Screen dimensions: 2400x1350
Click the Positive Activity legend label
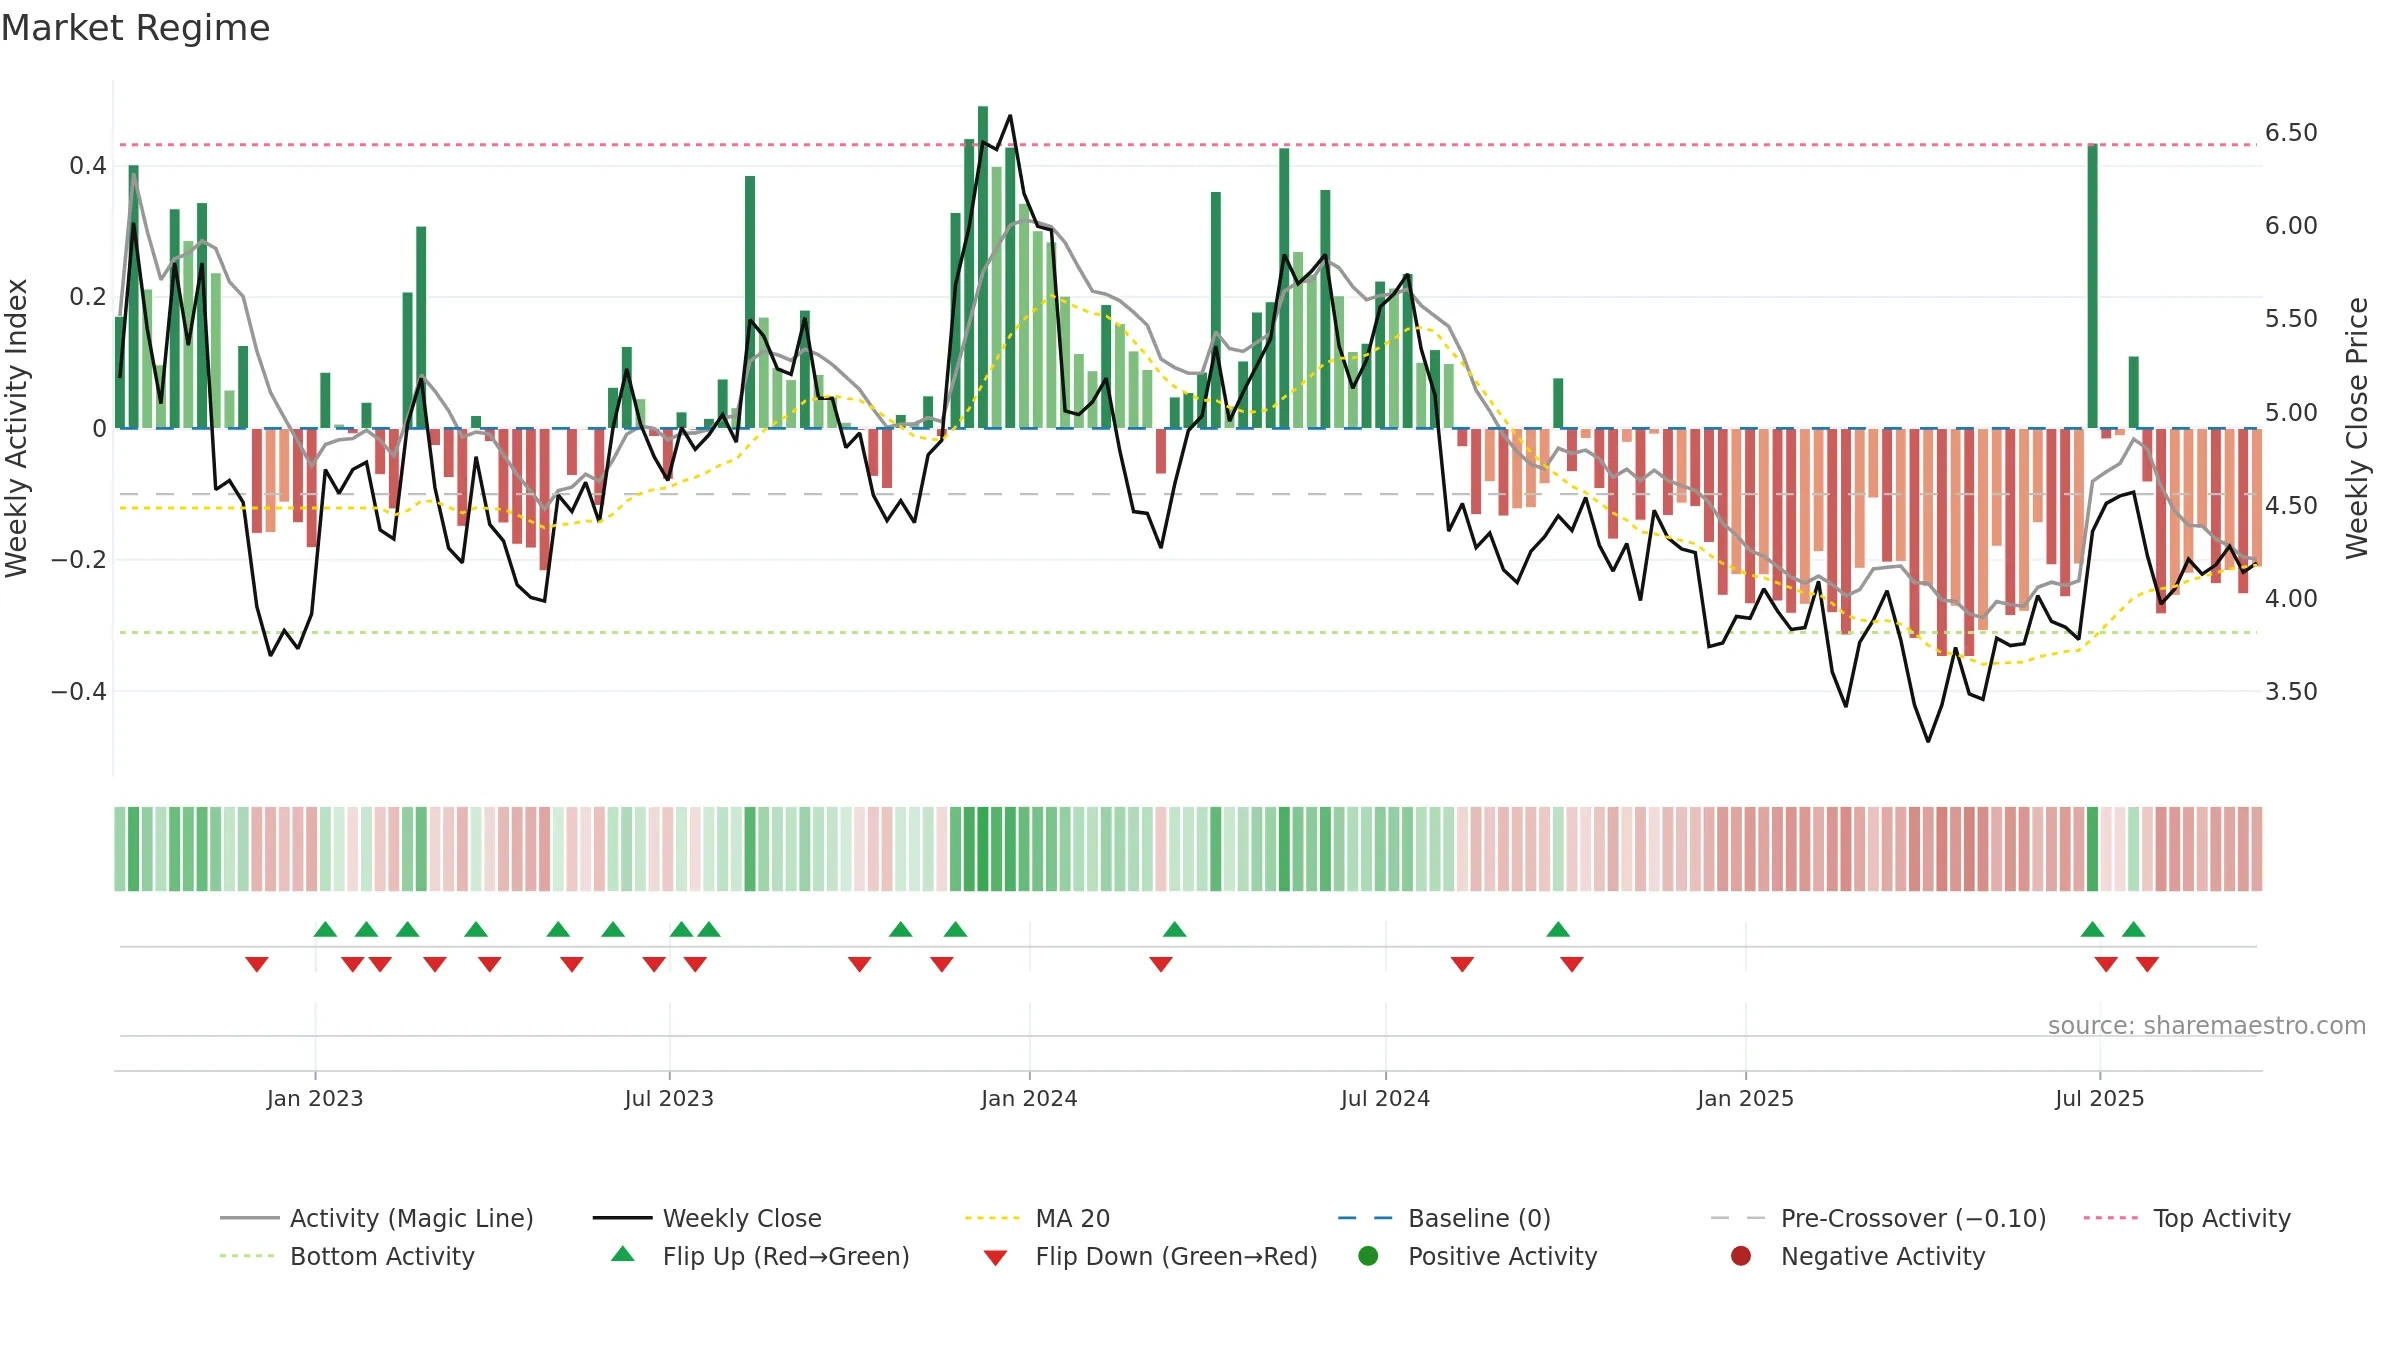pyautogui.click(x=1502, y=1256)
